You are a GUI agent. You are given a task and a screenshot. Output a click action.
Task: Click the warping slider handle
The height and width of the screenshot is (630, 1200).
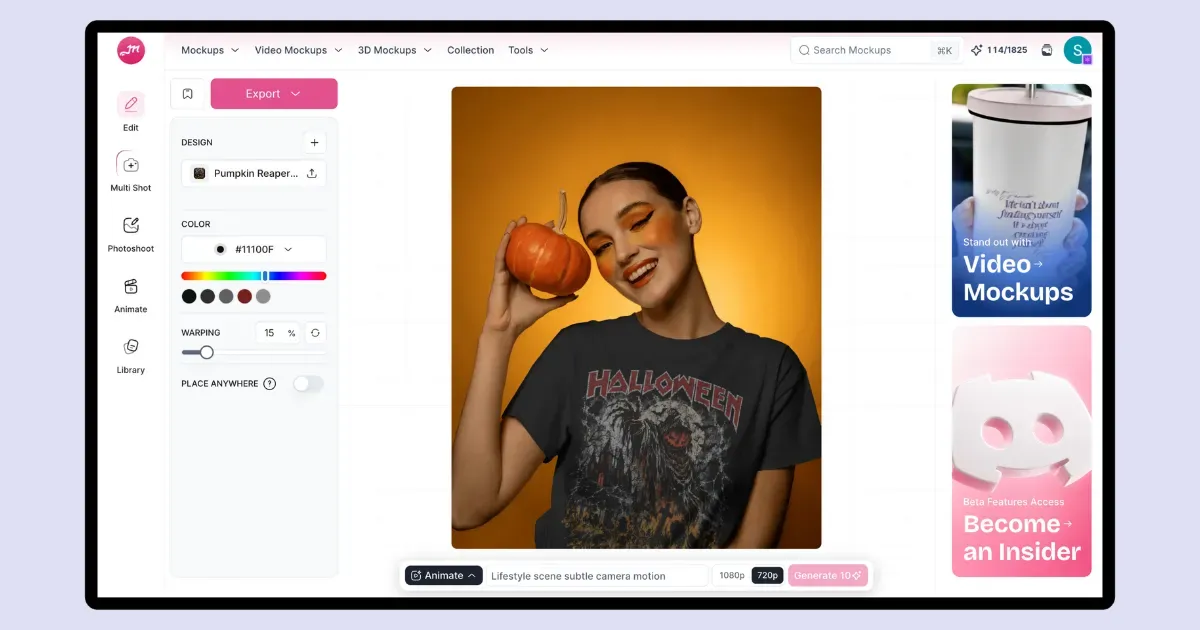click(x=206, y=352)
